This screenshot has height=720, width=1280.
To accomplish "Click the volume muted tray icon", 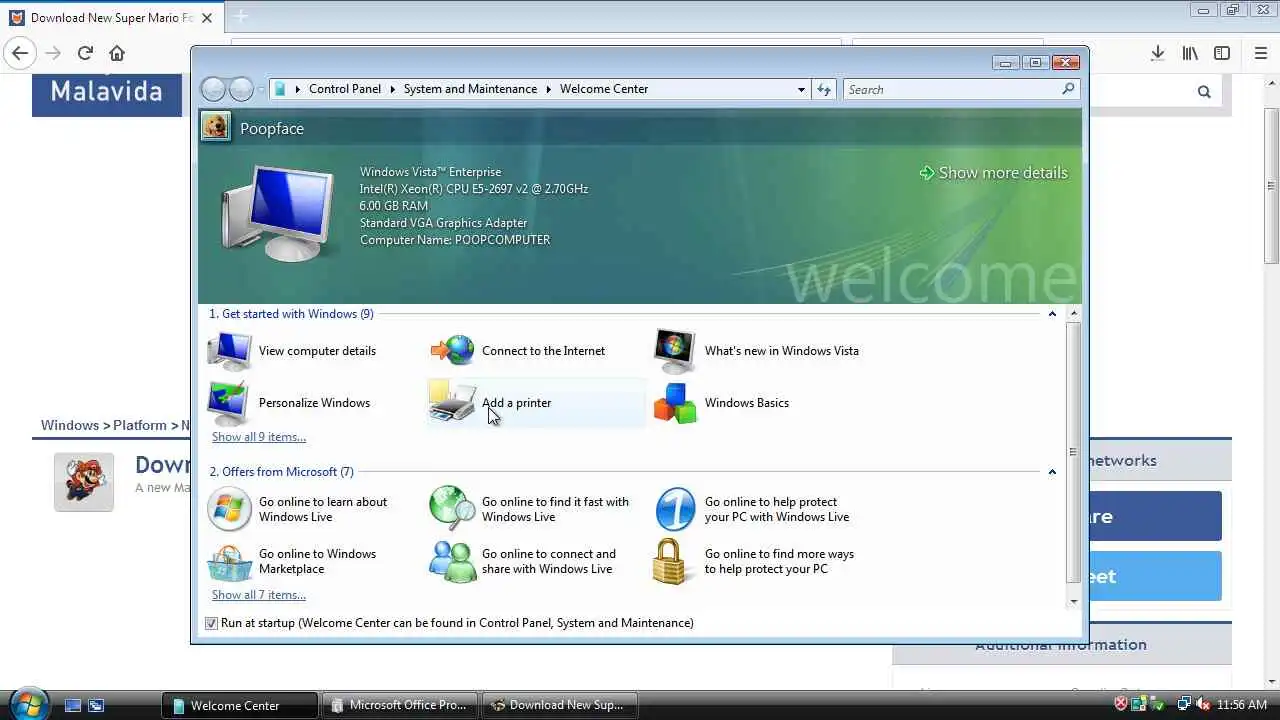I will [x=1203, y=704].
